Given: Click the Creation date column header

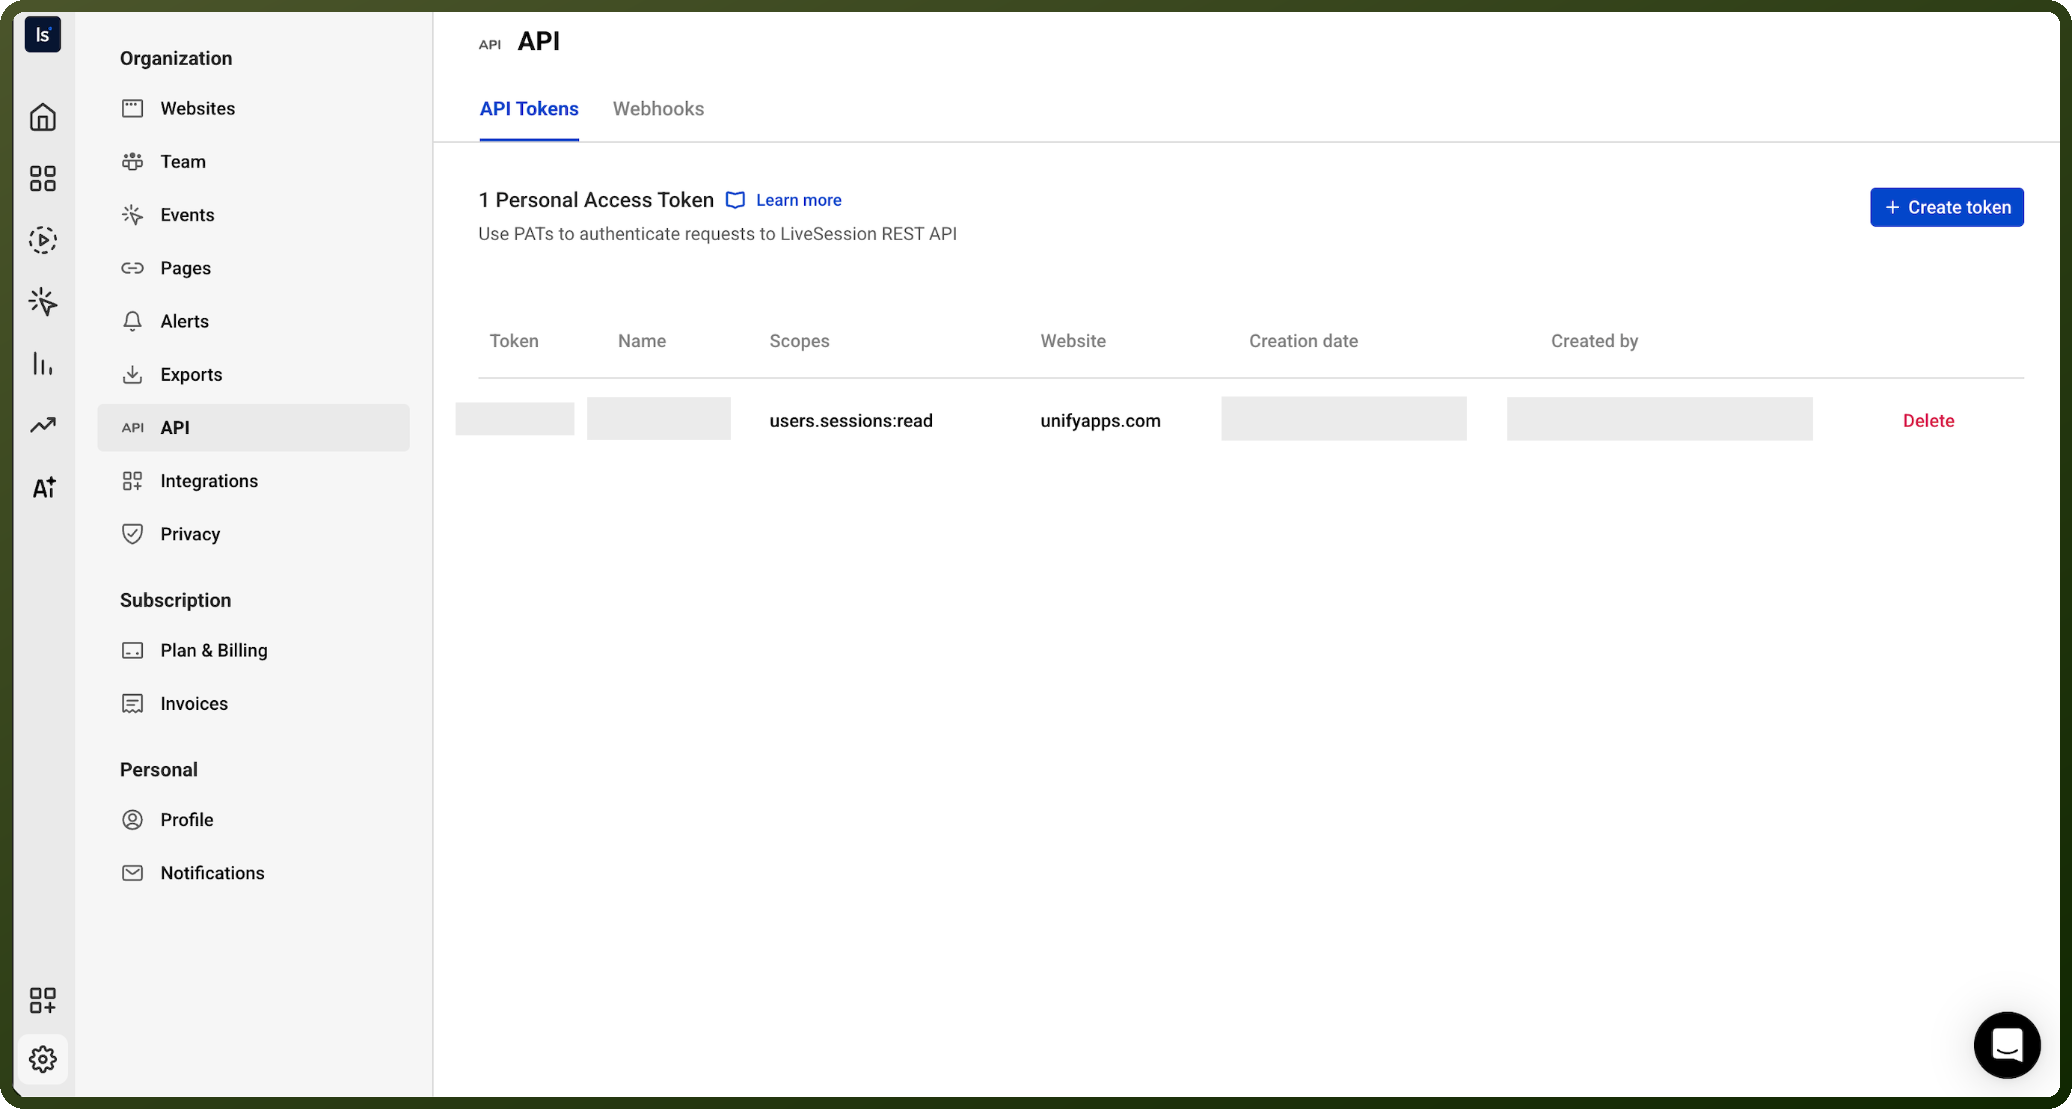Looking at the screenshot, I should click(1303, 341).
